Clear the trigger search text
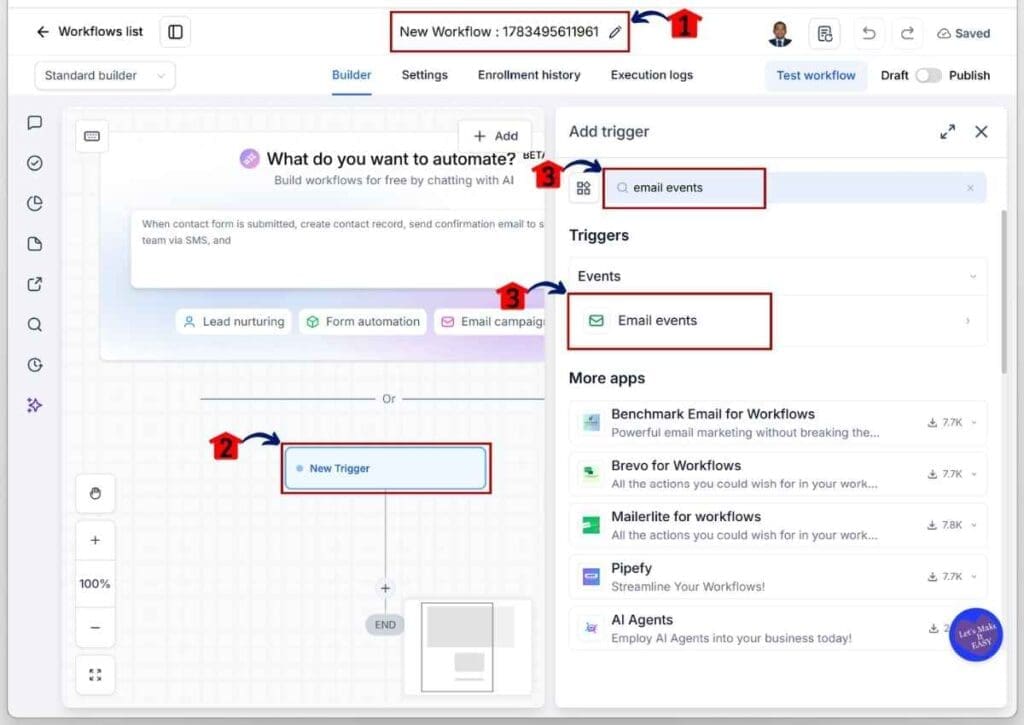The image size is (1024, 725). tap(970, 188)
